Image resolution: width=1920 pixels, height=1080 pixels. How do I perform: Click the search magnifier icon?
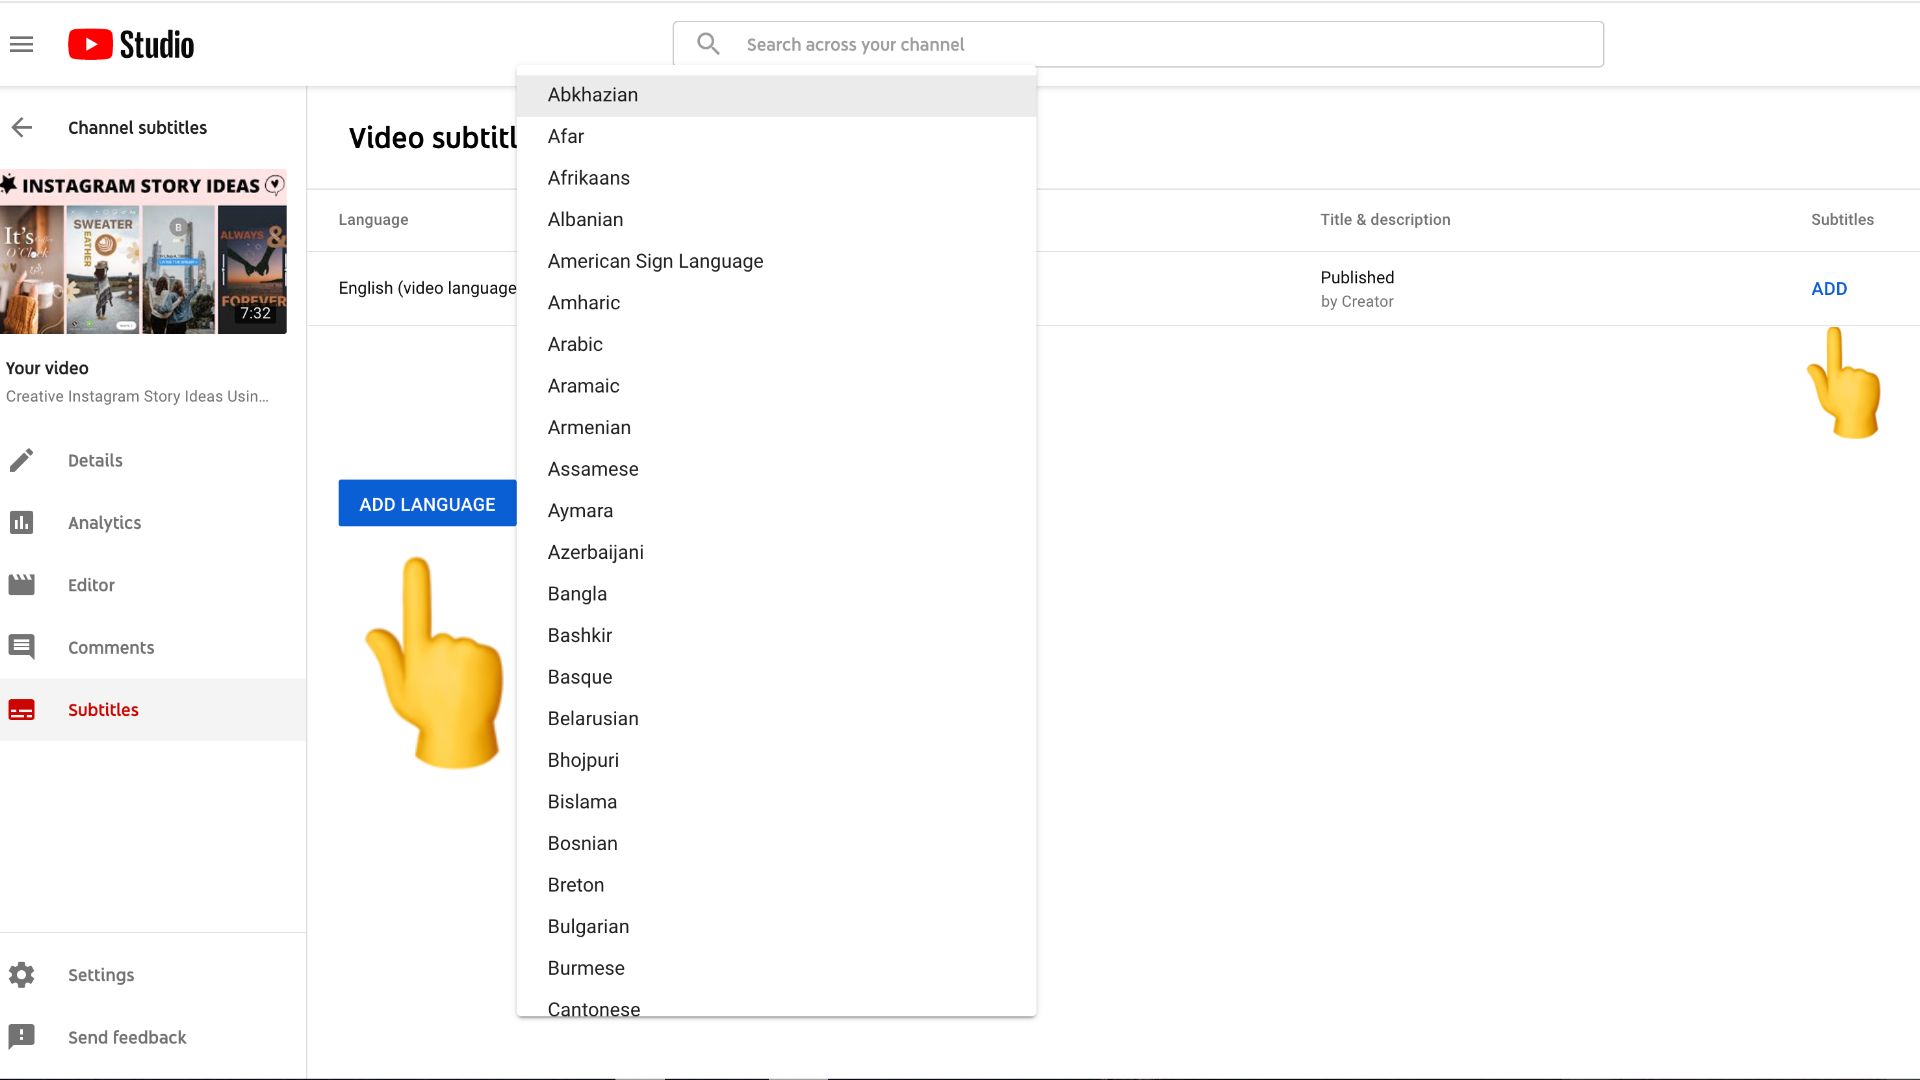click(708, 44)
